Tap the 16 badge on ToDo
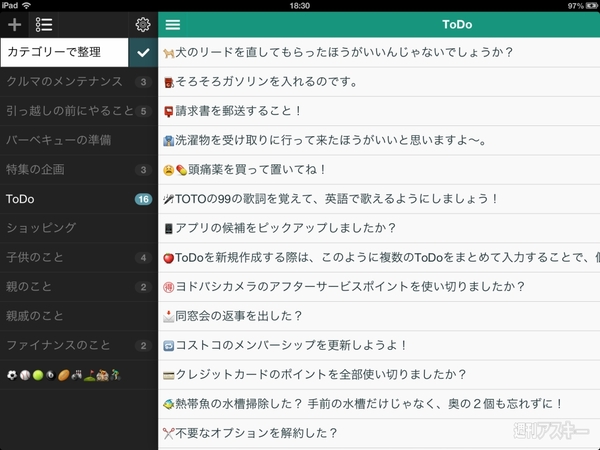 click(143, 199)
